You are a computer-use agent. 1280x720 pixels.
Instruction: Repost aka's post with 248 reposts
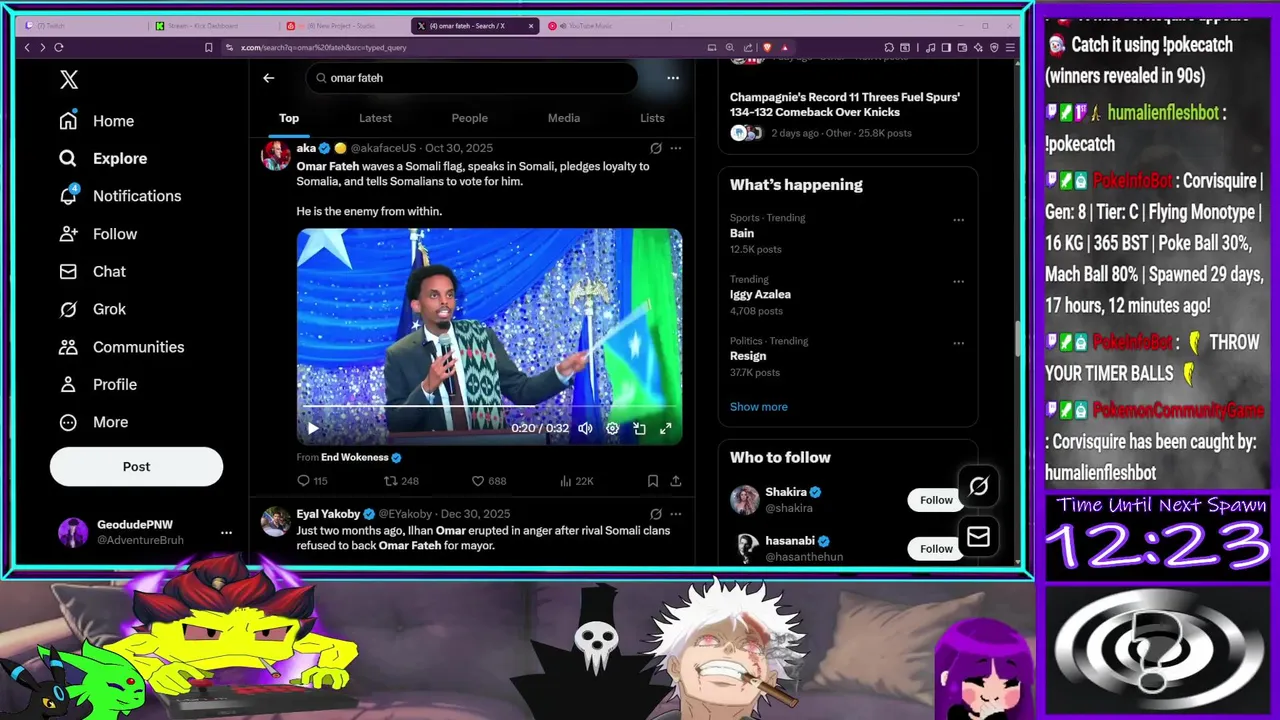[x=402, y=481]
